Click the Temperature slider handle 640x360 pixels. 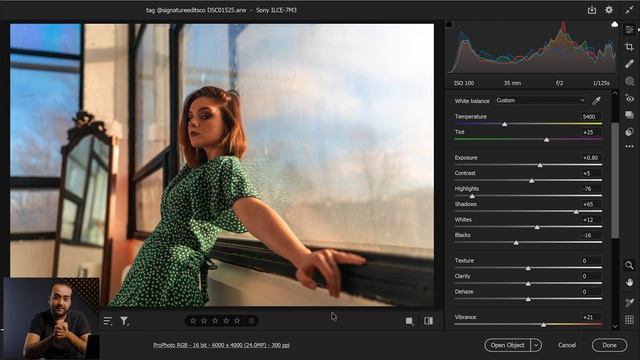504,124
